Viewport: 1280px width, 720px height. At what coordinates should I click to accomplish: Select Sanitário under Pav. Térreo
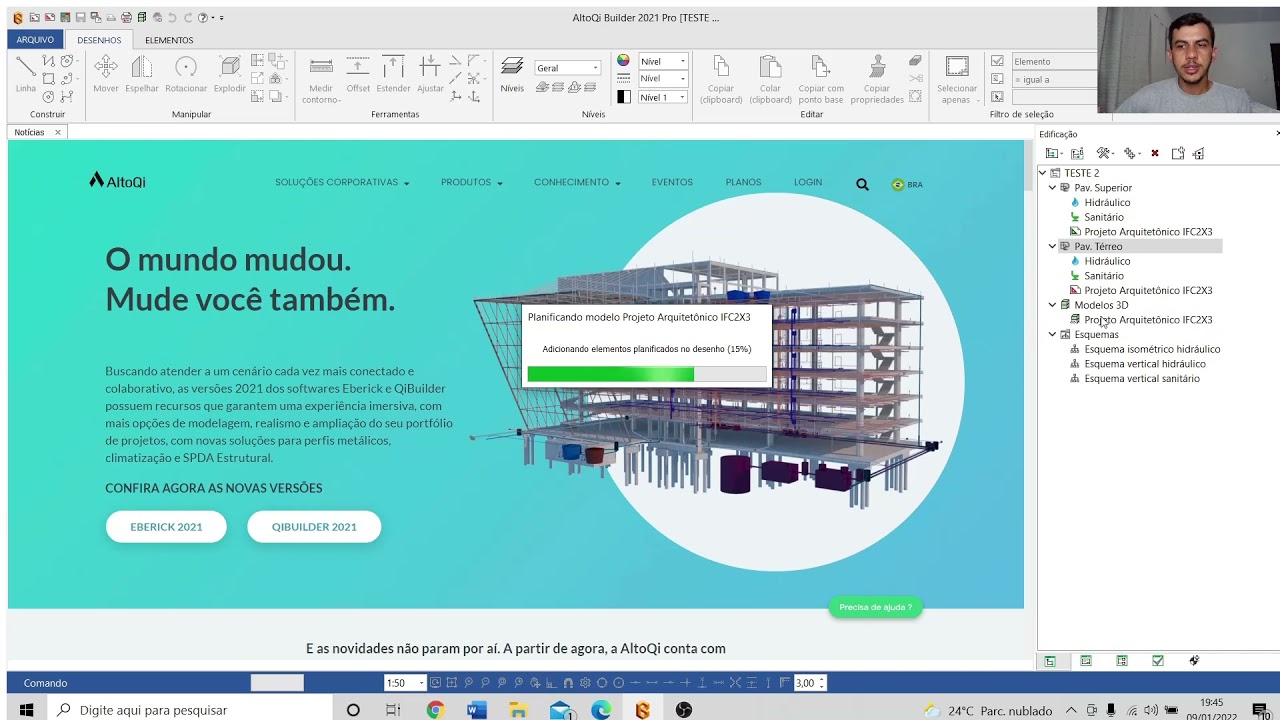click(1104, 276)
